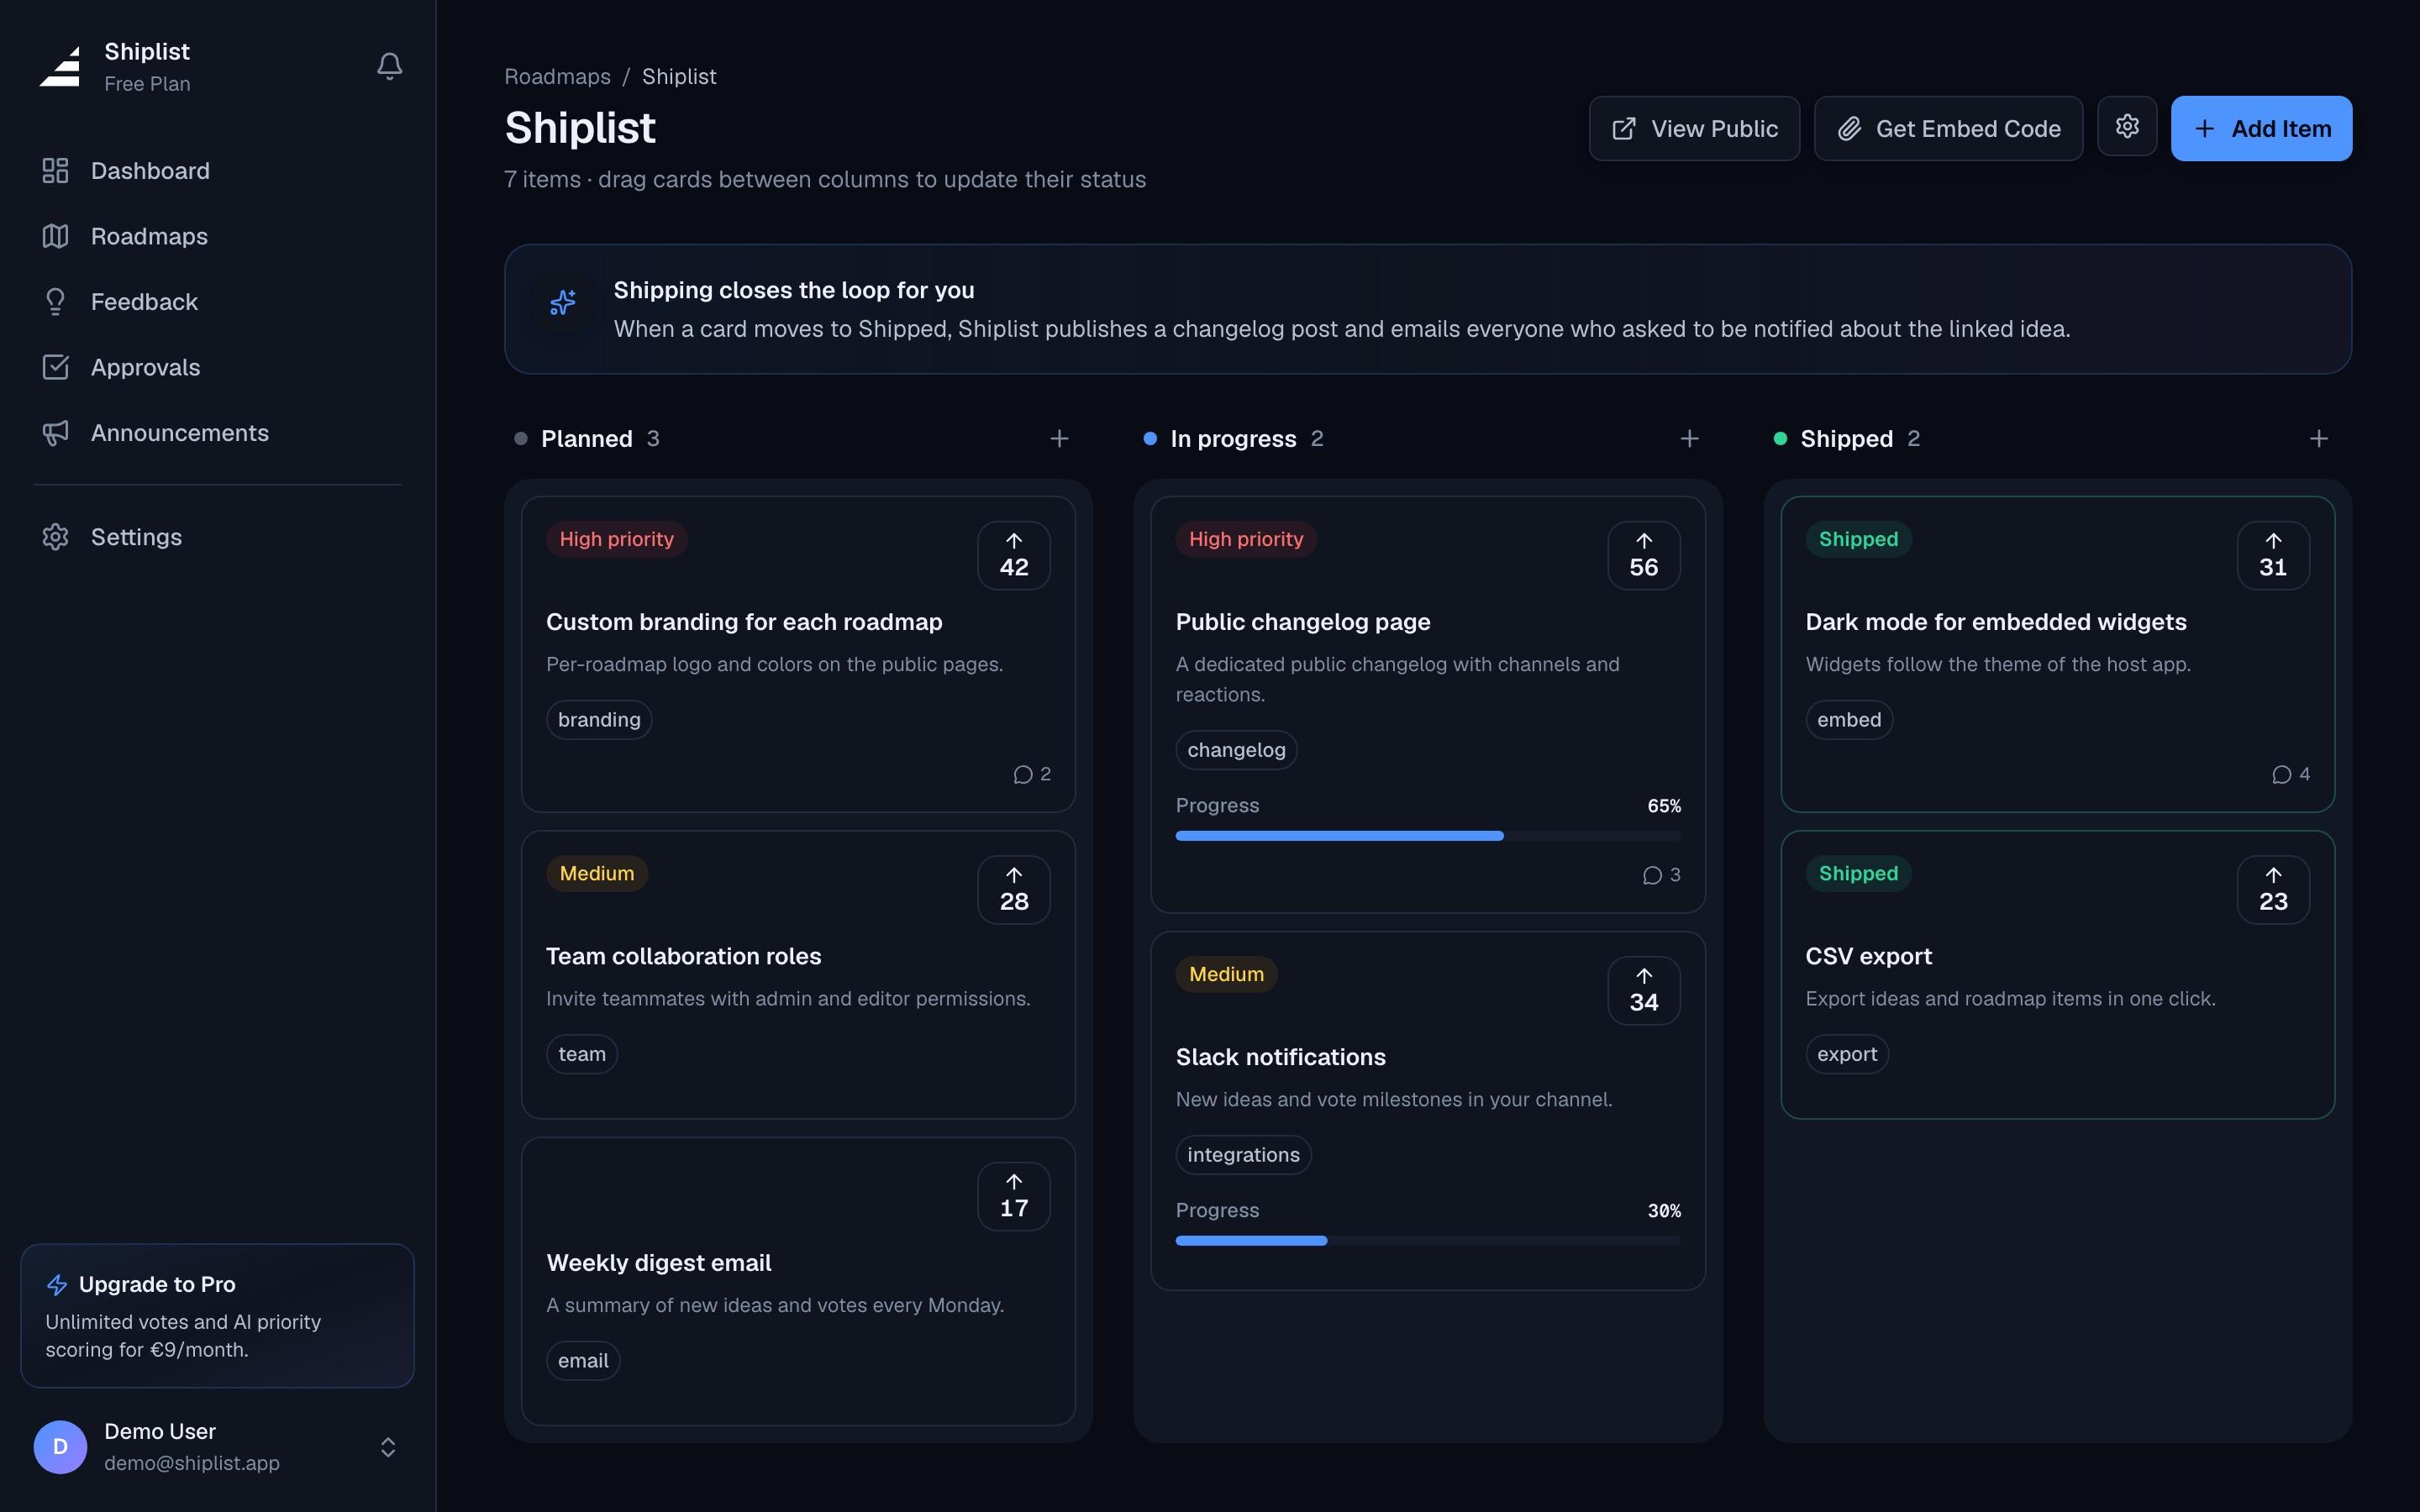Upvote Dark mode for embedded widgets
2420x1512 pixels.
click(2273, 555)
